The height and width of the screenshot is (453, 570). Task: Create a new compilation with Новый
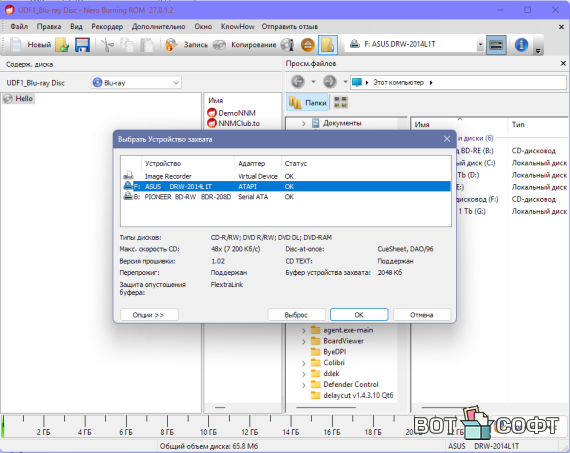(30, 45)
